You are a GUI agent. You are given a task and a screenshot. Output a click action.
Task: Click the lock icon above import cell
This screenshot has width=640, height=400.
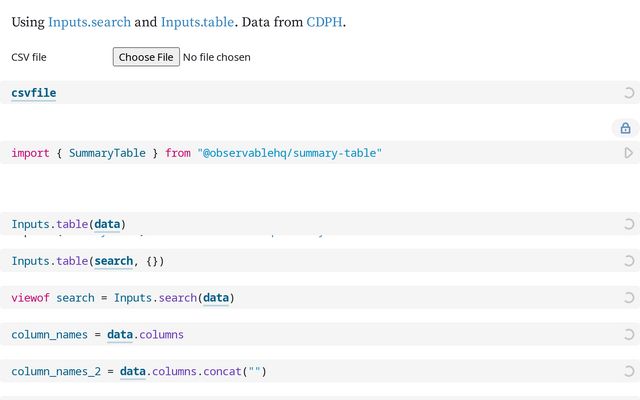tap(625, 128)
